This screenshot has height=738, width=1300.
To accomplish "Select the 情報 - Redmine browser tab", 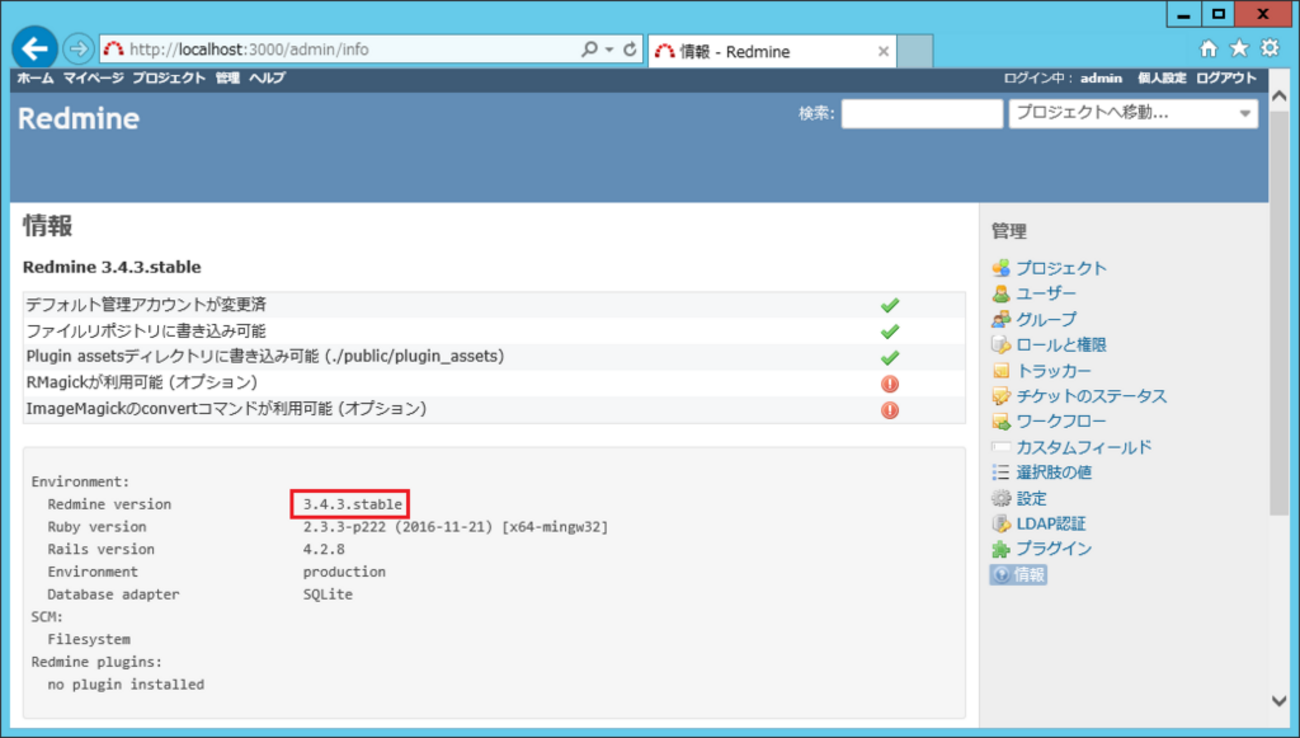I will click(x=771, y=51).
